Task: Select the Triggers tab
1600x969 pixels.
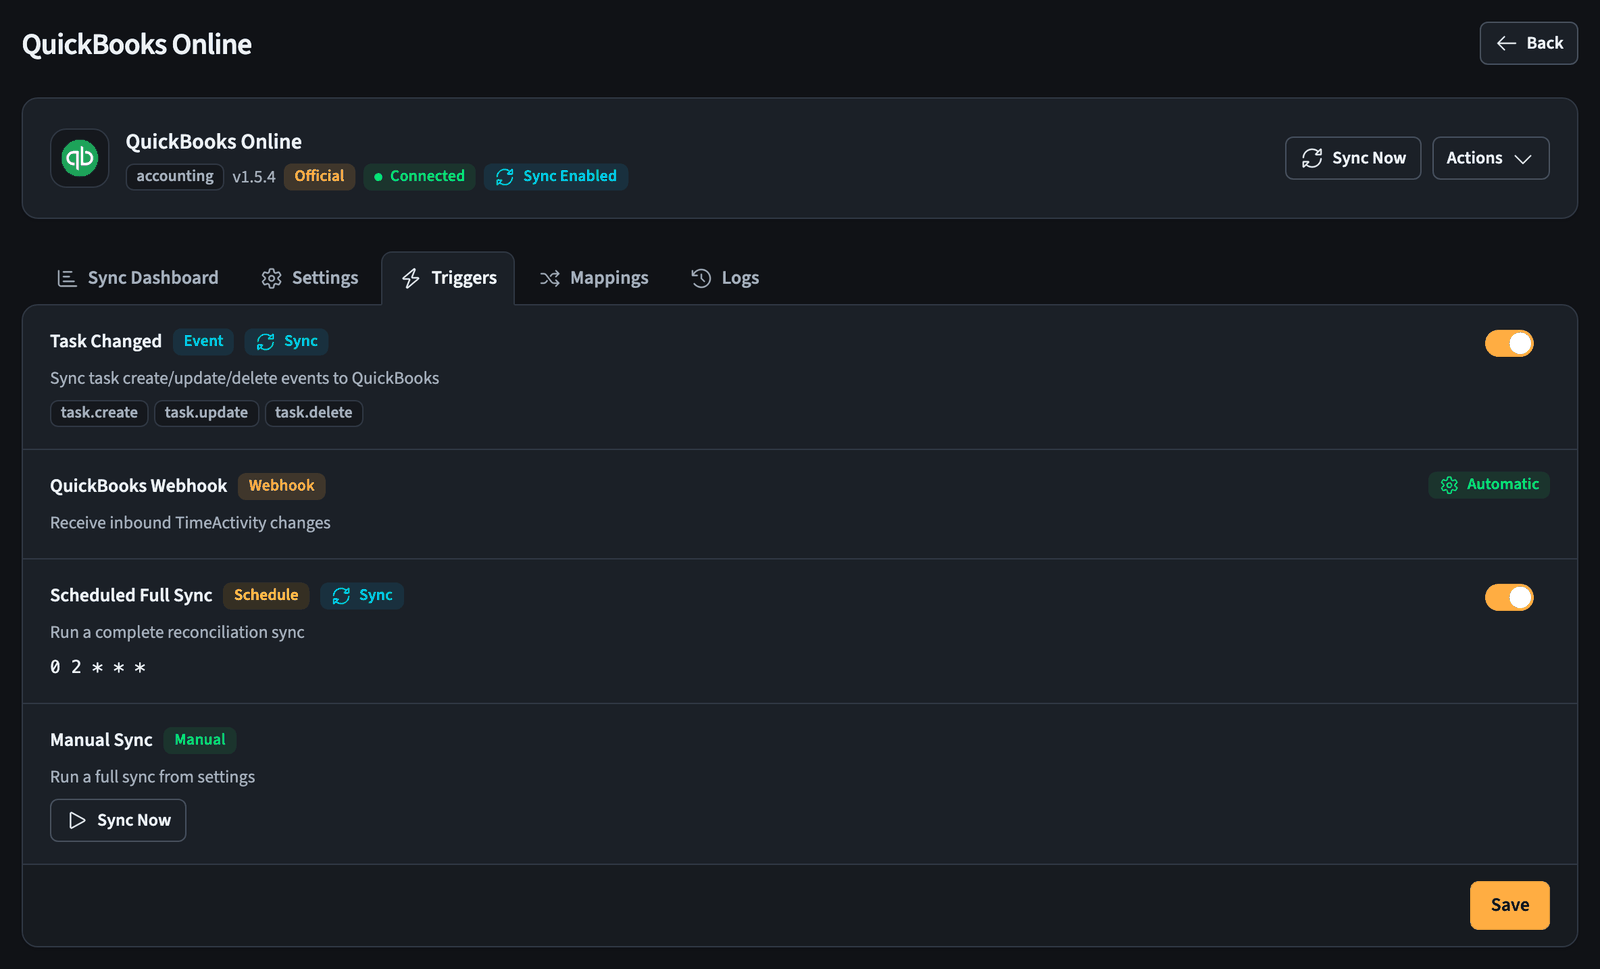Action: pos(448,278)
